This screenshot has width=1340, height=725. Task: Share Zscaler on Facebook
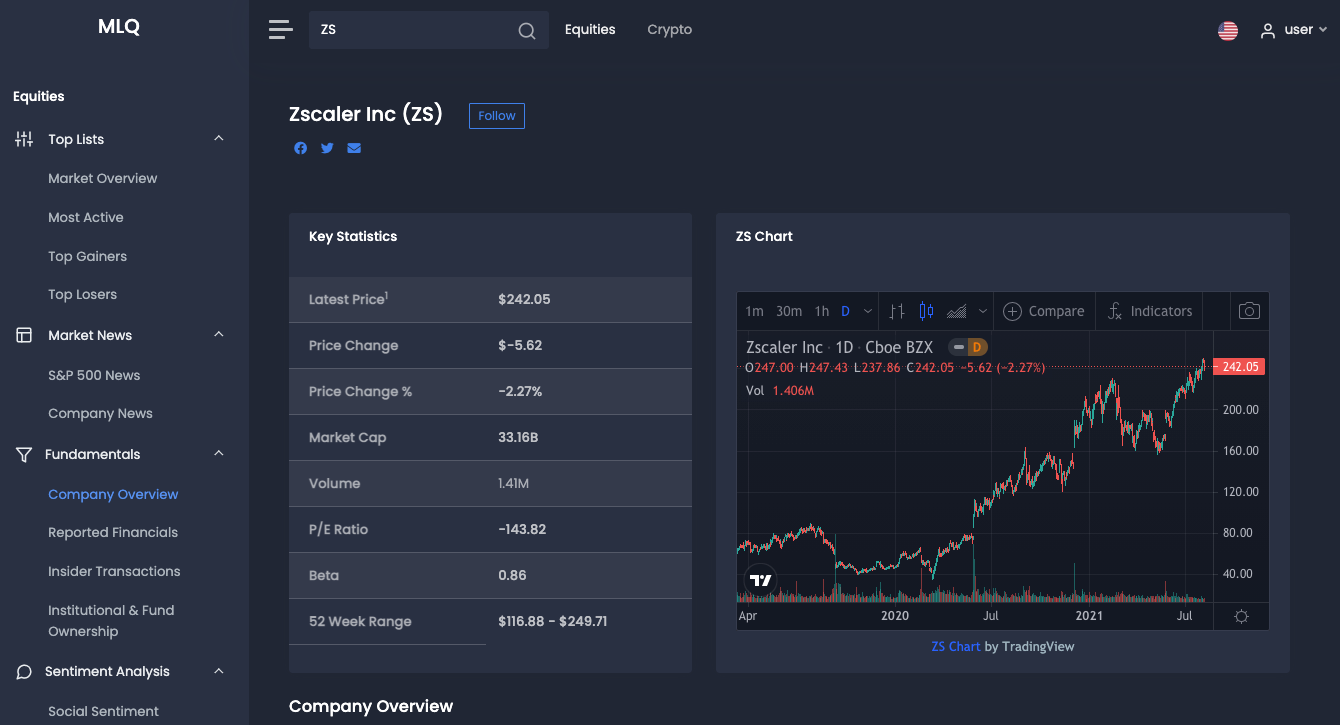[x=300, y=148]
